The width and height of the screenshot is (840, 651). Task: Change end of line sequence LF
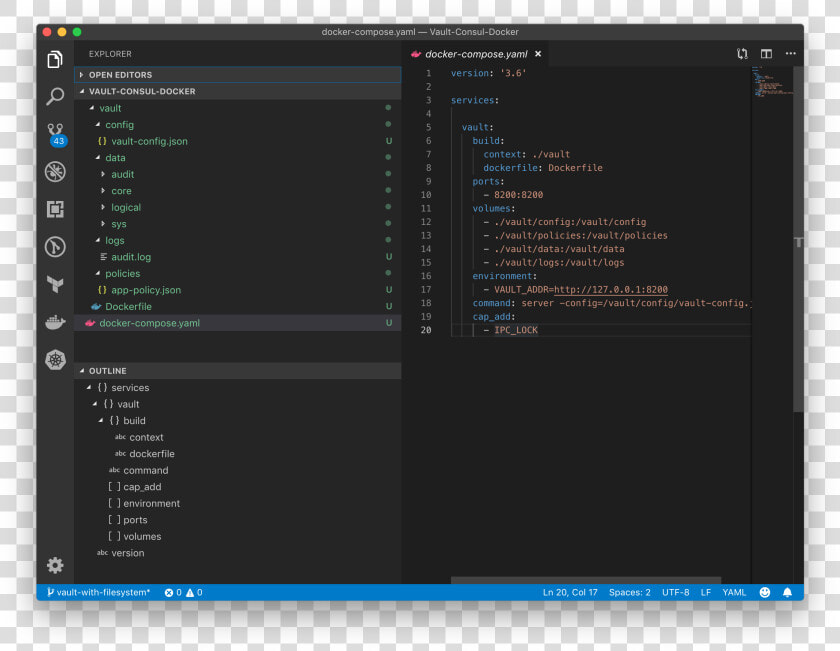[x=706, y=592]
